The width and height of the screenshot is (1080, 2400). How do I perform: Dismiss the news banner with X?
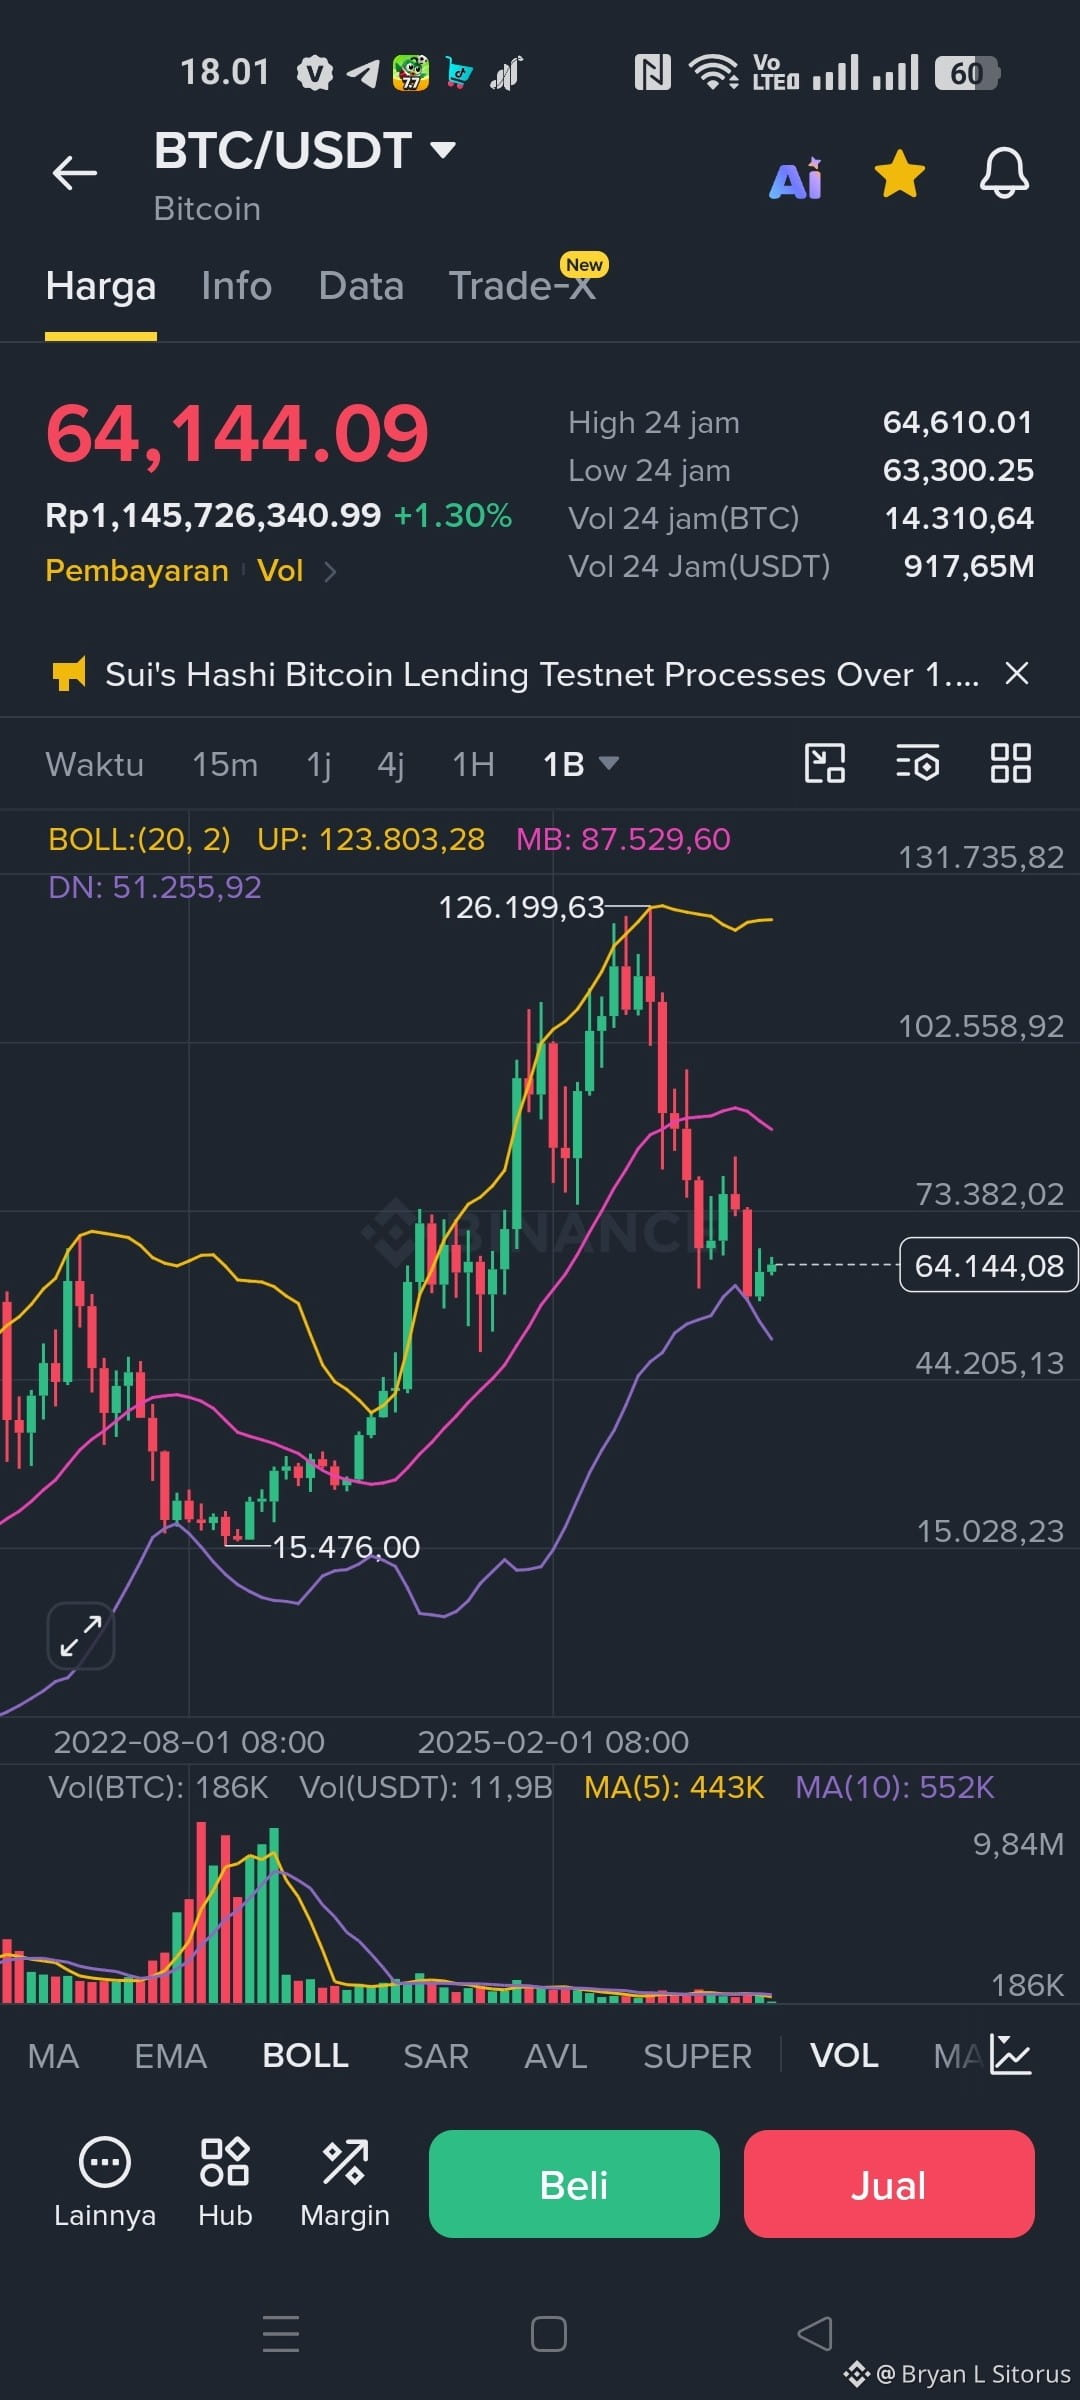(x=1017, y=673)
